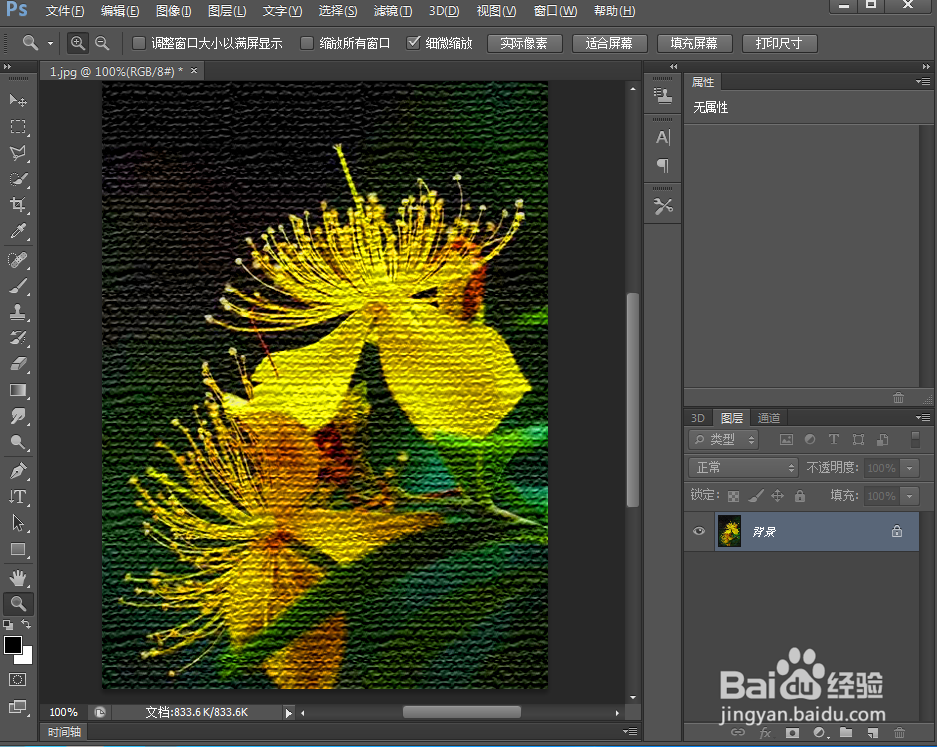Select the Quick Selection tool

tap(18, 179)
